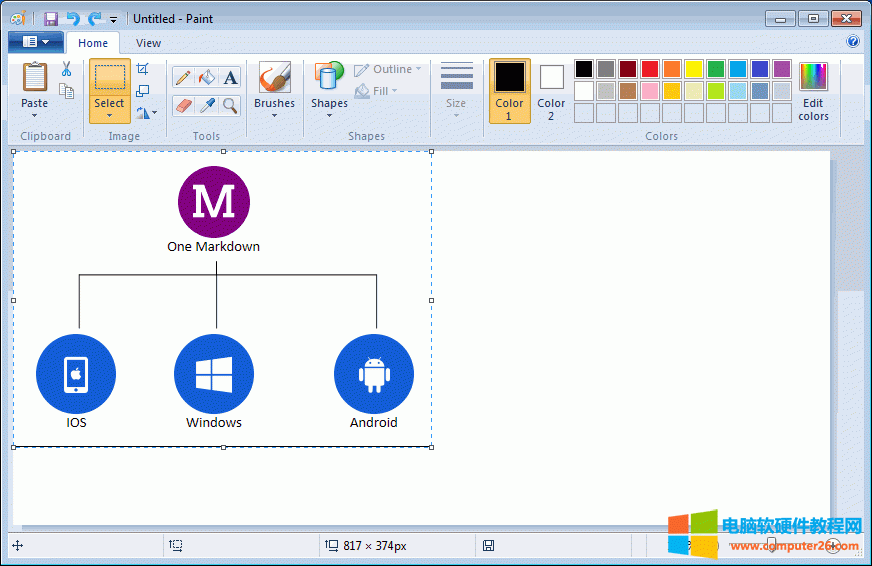Pick the lime green swatch
This screenshot has width=872, height=566.
click(716, 91)
